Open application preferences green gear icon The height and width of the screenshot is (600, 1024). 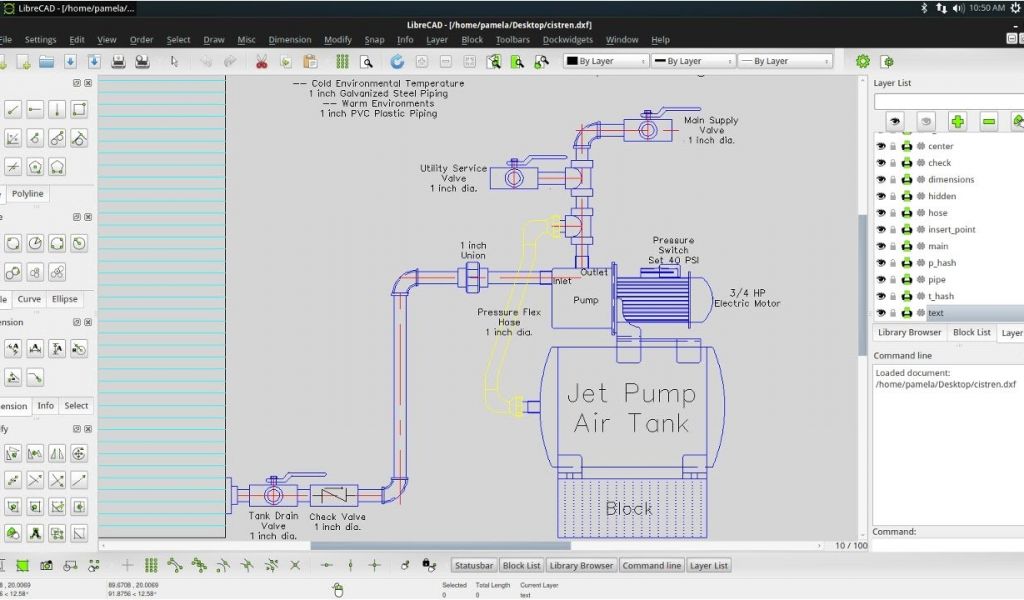(x=863, y=61)
